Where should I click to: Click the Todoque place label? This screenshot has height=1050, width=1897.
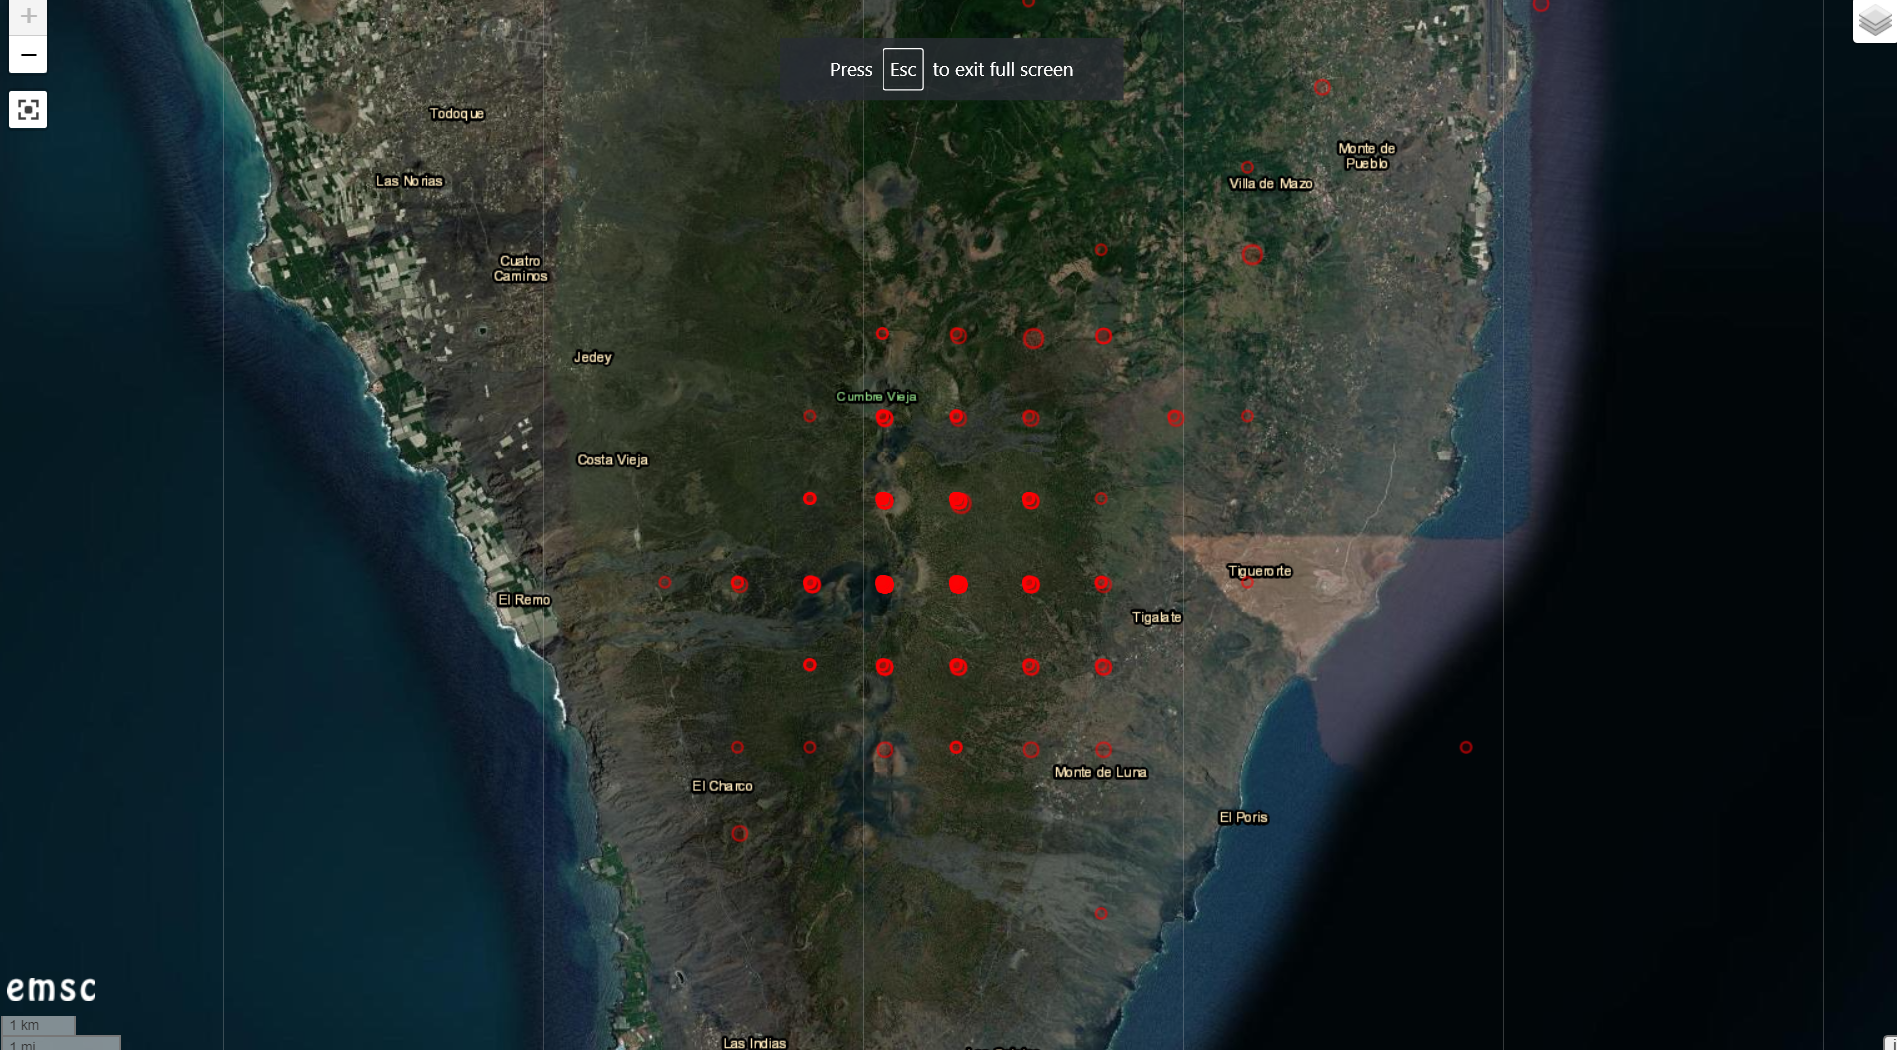tap(457, 114)
